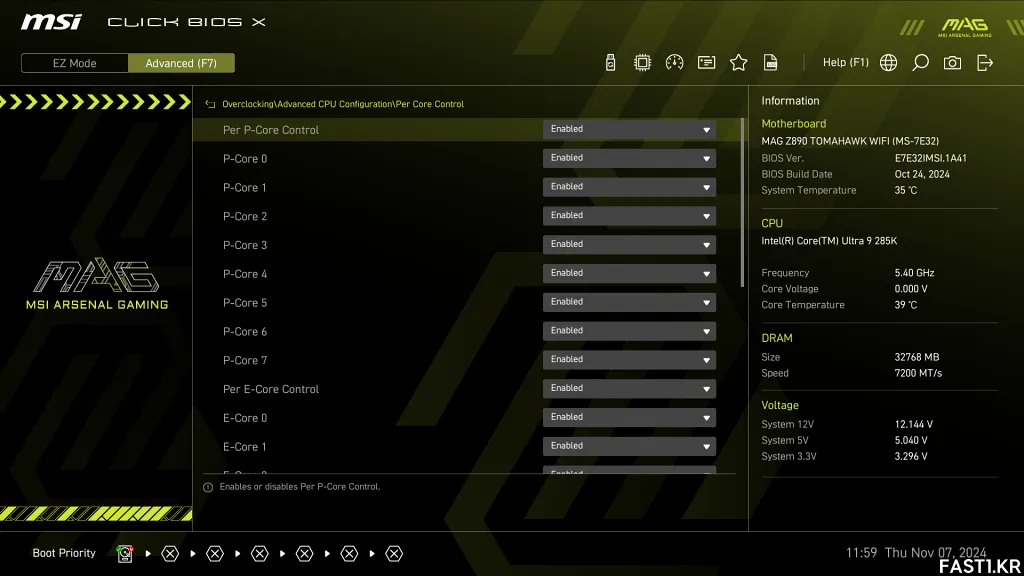
Task: Click System 12V value 12.144 V
Action: click(914, 424)
